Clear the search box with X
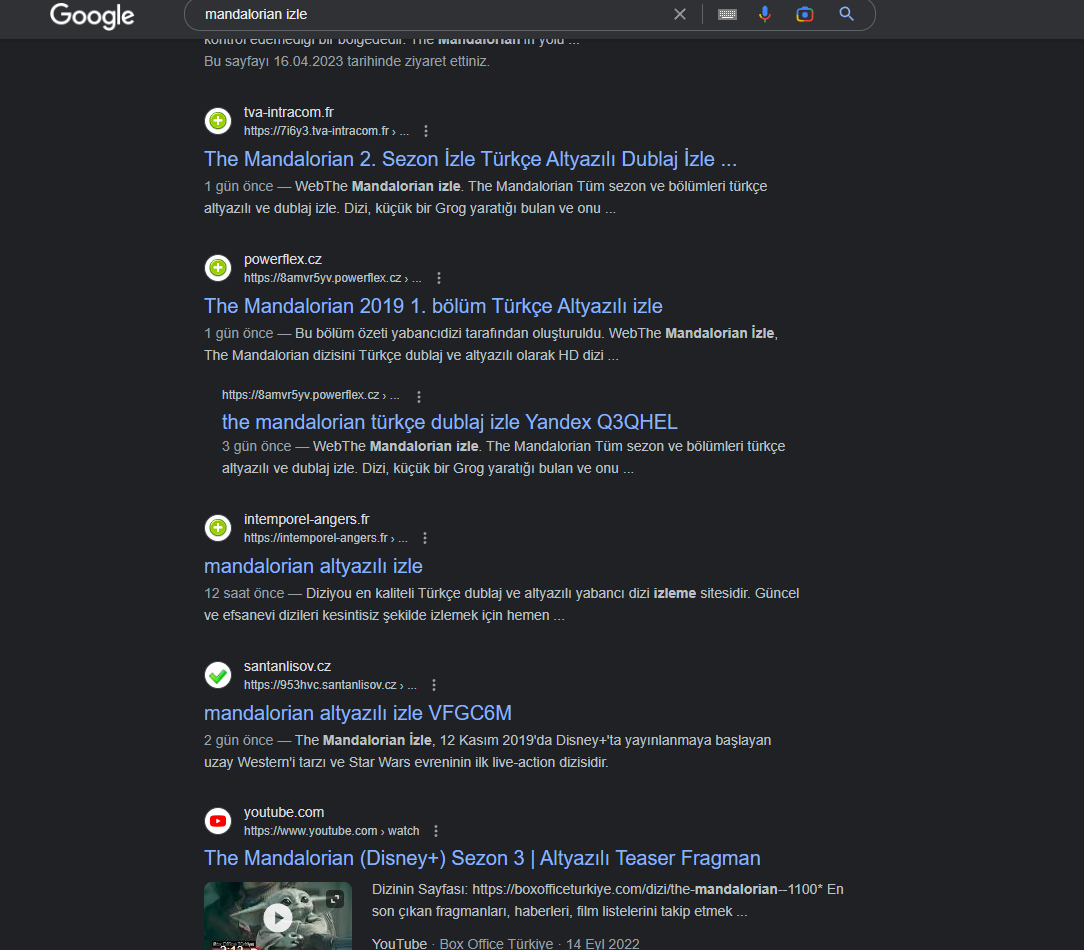This screenshot has height=950, width=1084. coord(680,14)
